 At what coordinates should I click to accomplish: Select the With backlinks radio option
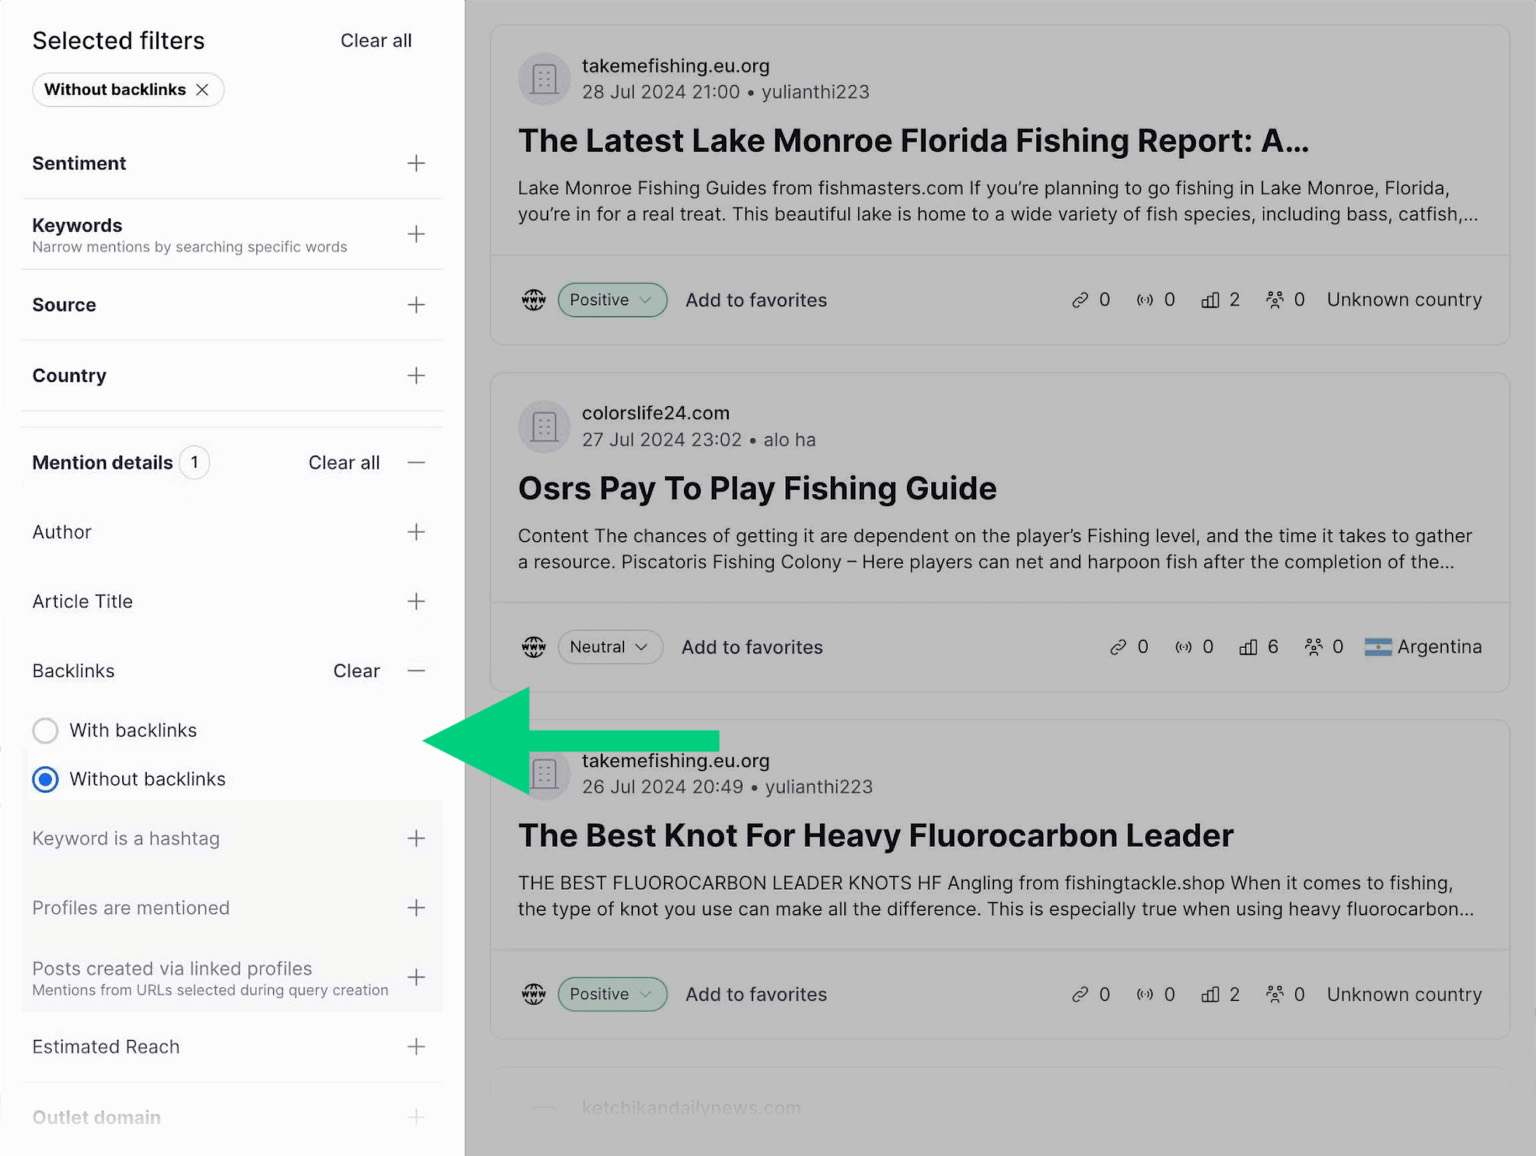click(46, 731)
